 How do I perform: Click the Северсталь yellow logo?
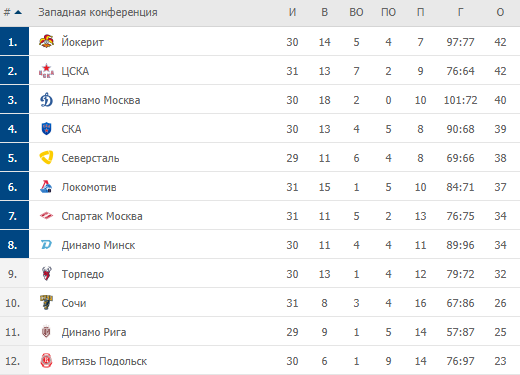click(x=46, y=158)
